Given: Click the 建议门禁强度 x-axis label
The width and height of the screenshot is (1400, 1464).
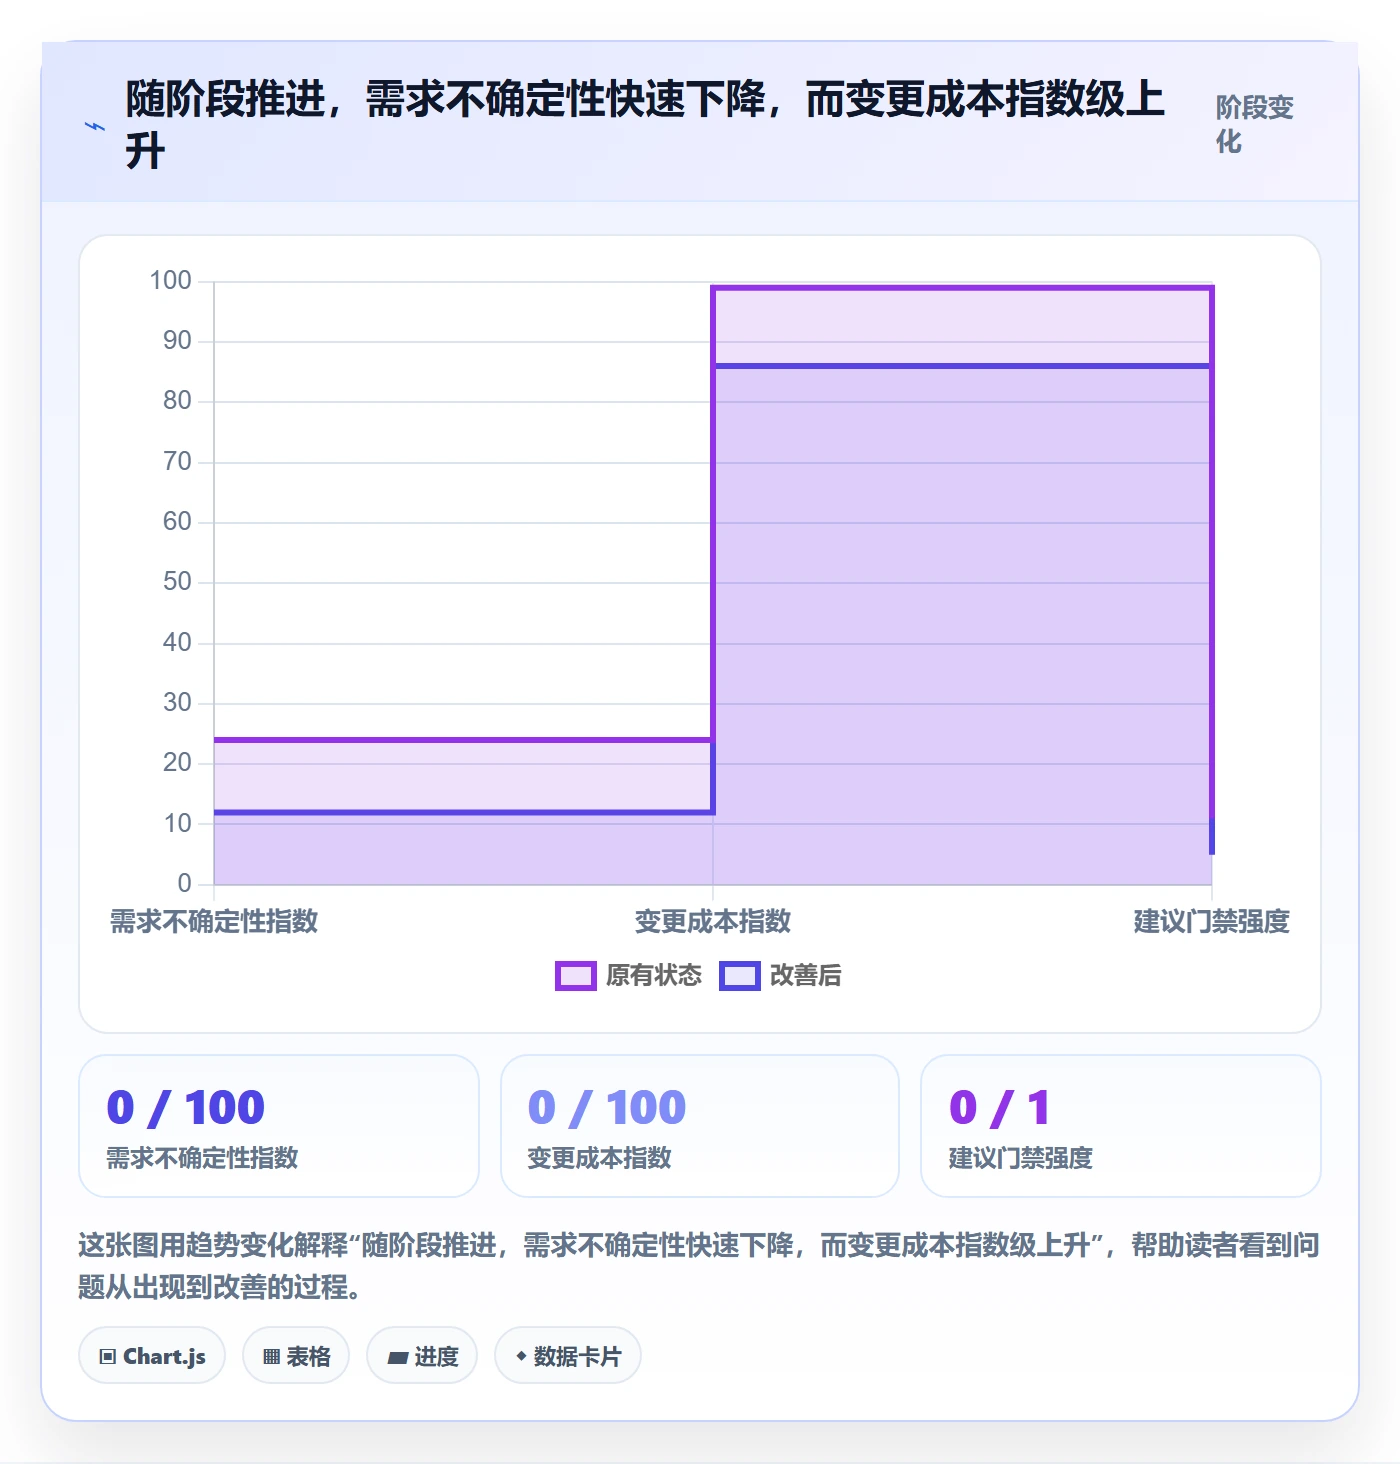Looking at the screenshot, I should pos(1211,921).
